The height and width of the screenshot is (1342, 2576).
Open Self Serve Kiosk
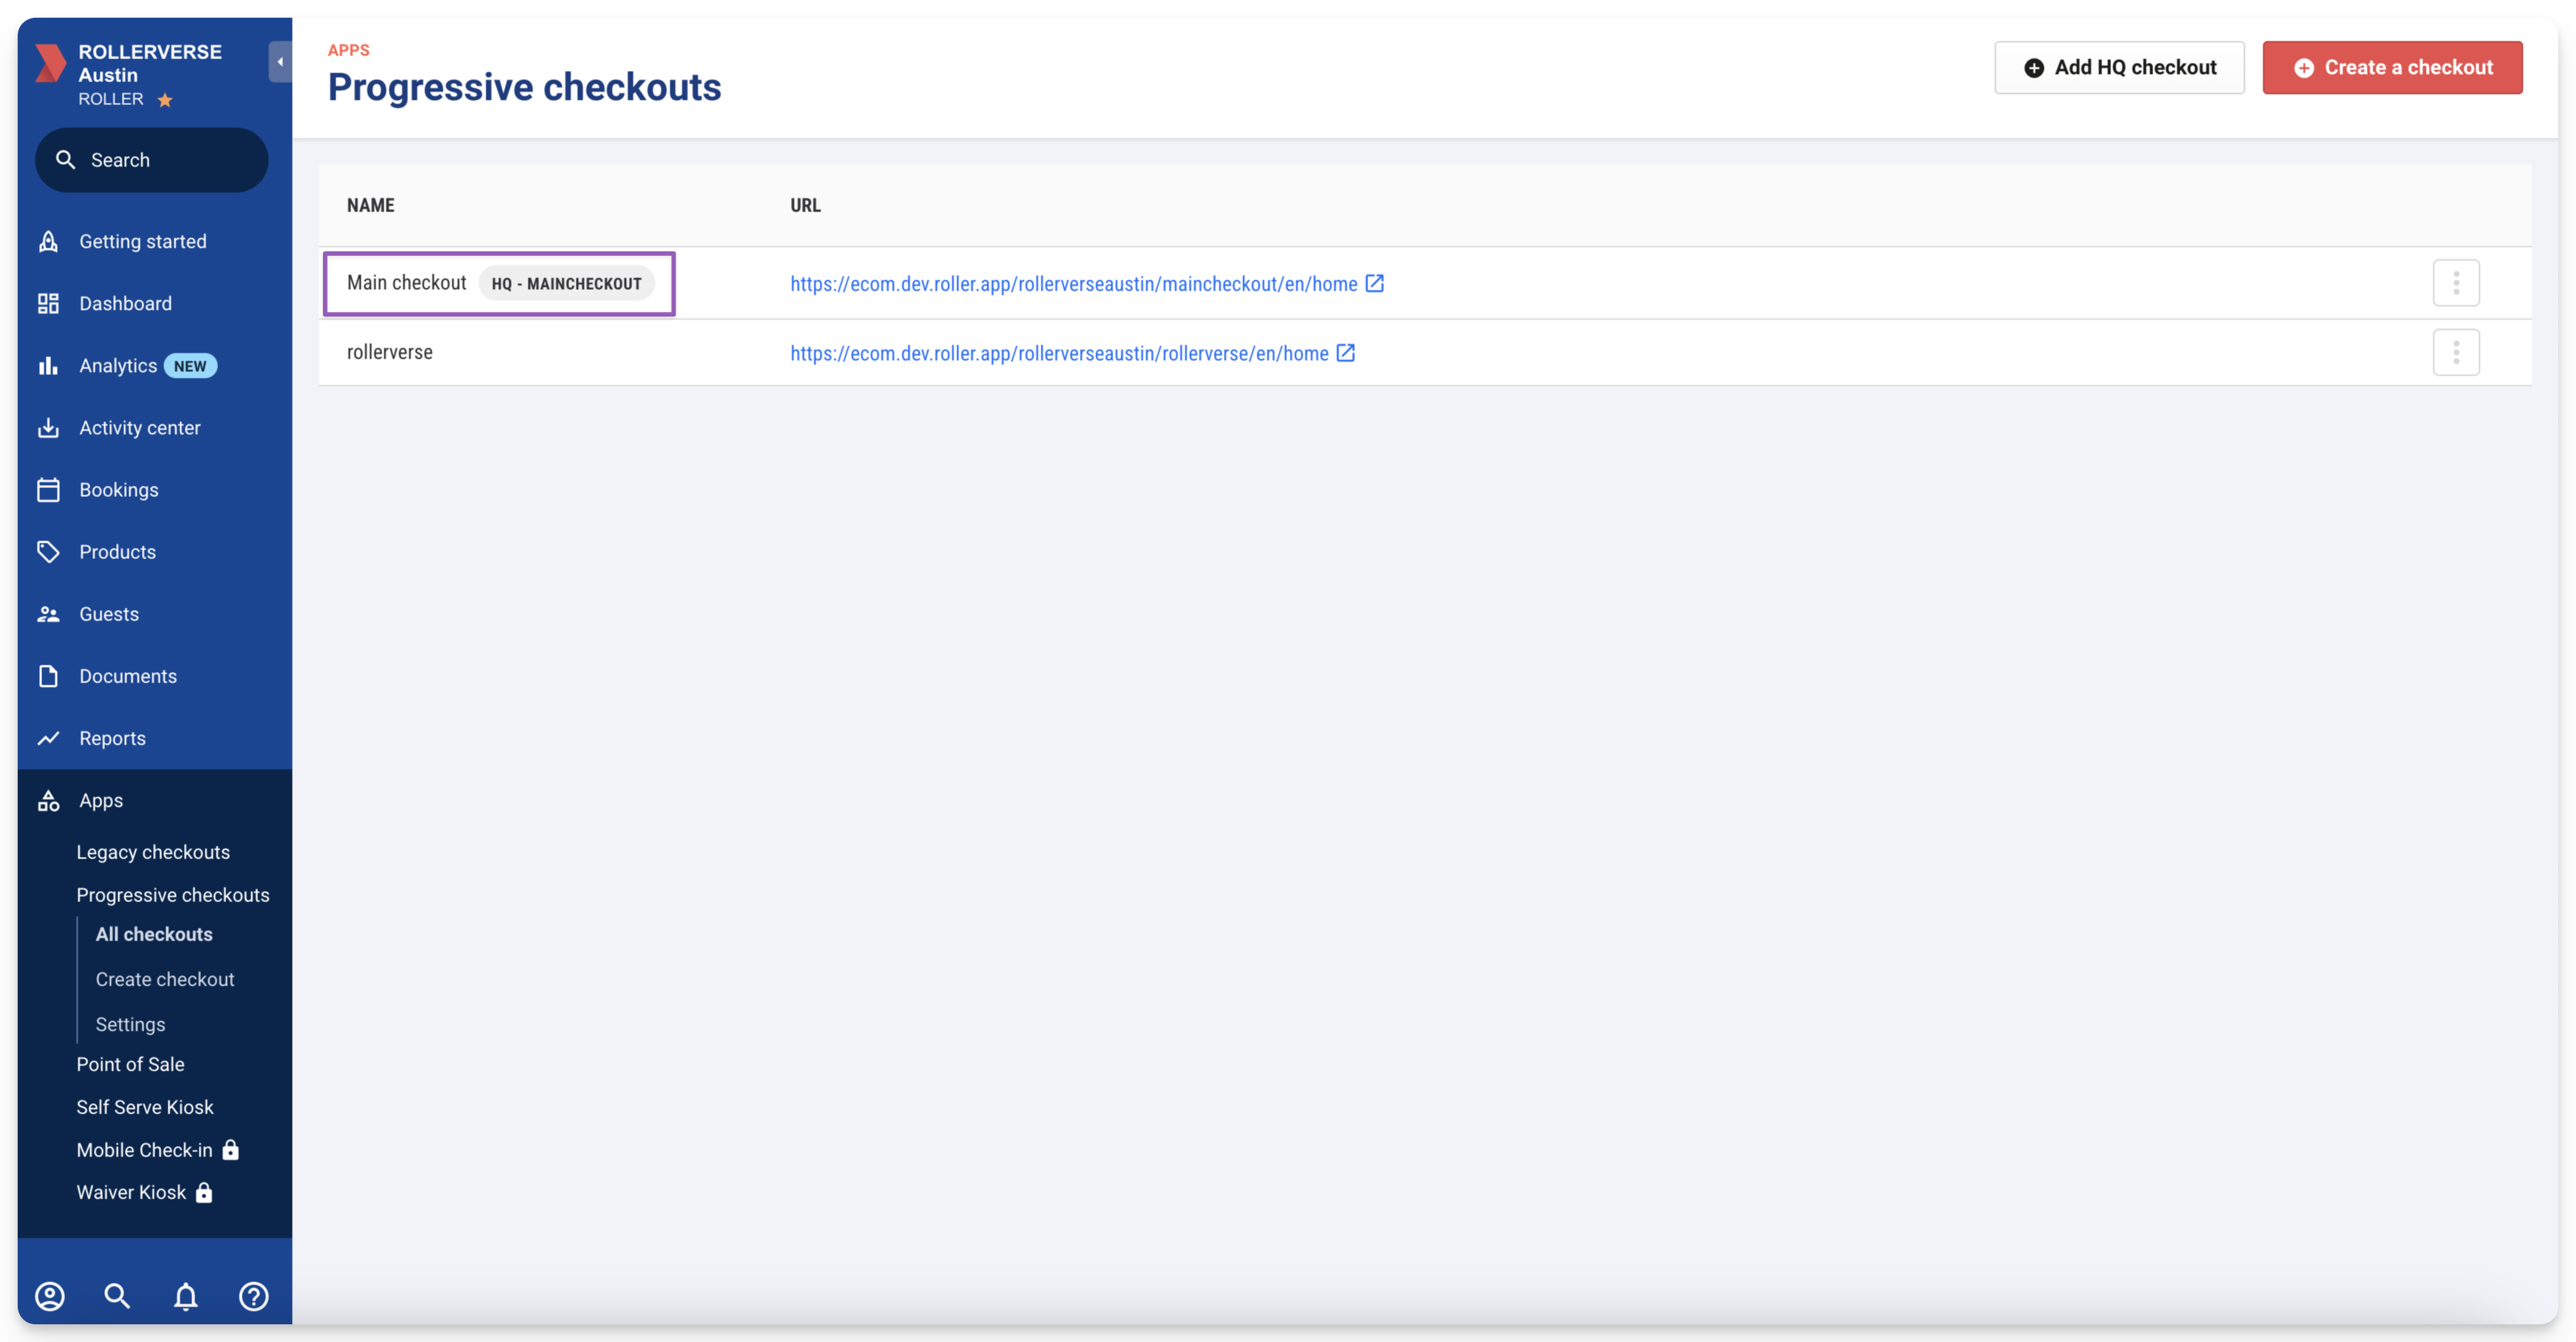coord(145,1107)
